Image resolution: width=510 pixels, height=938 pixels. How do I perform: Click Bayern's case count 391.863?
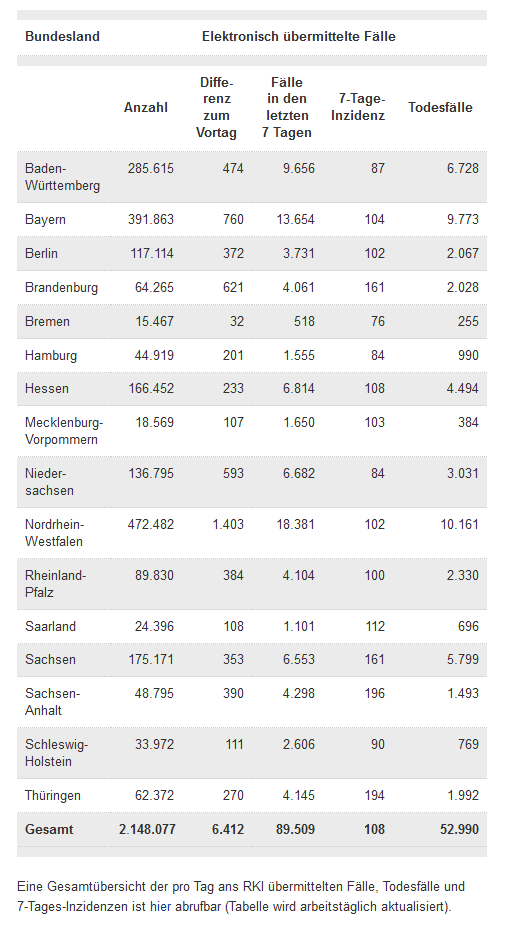click(x=151, y=220)
